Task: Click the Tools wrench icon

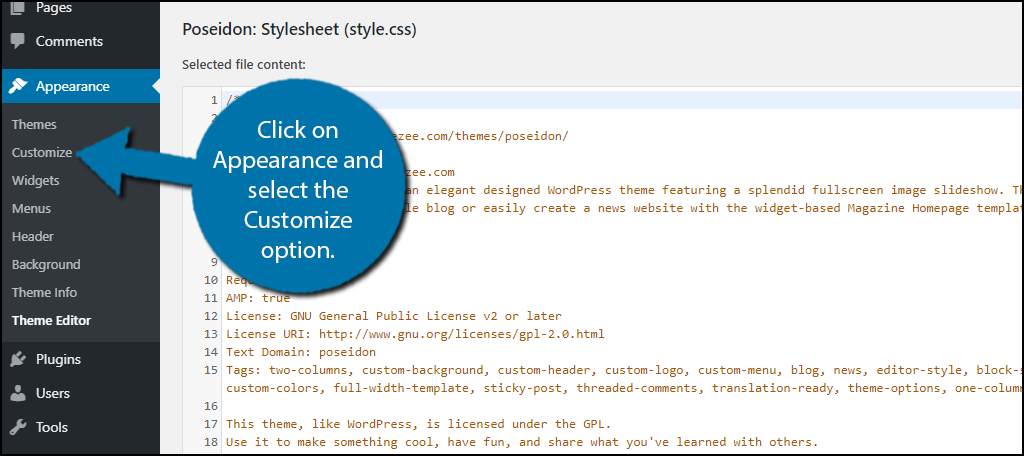Action: pos(18,427)
